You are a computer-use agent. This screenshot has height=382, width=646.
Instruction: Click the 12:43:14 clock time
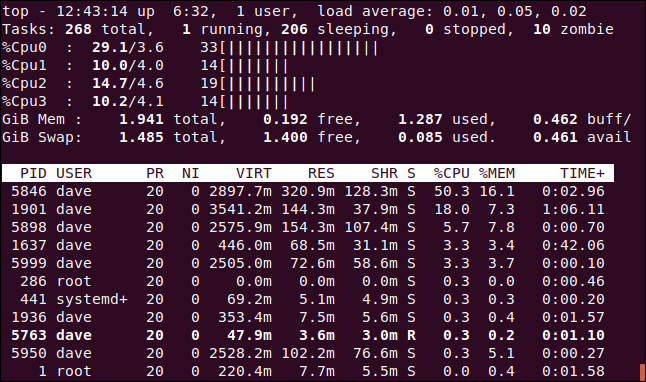[92, 12]
